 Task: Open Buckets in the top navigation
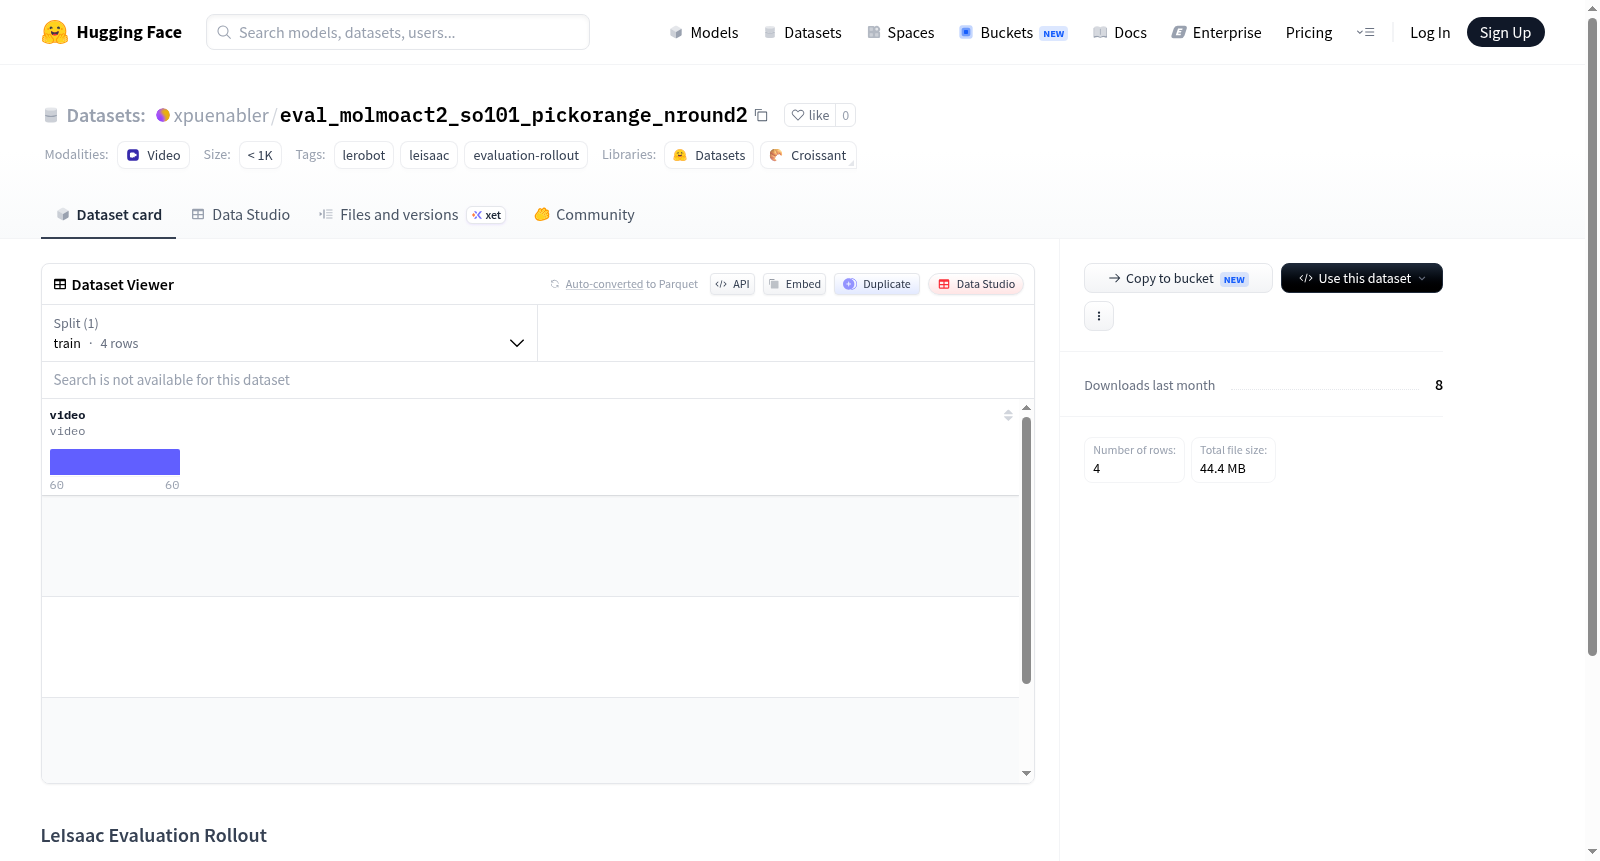click(x=1013, y=32)
